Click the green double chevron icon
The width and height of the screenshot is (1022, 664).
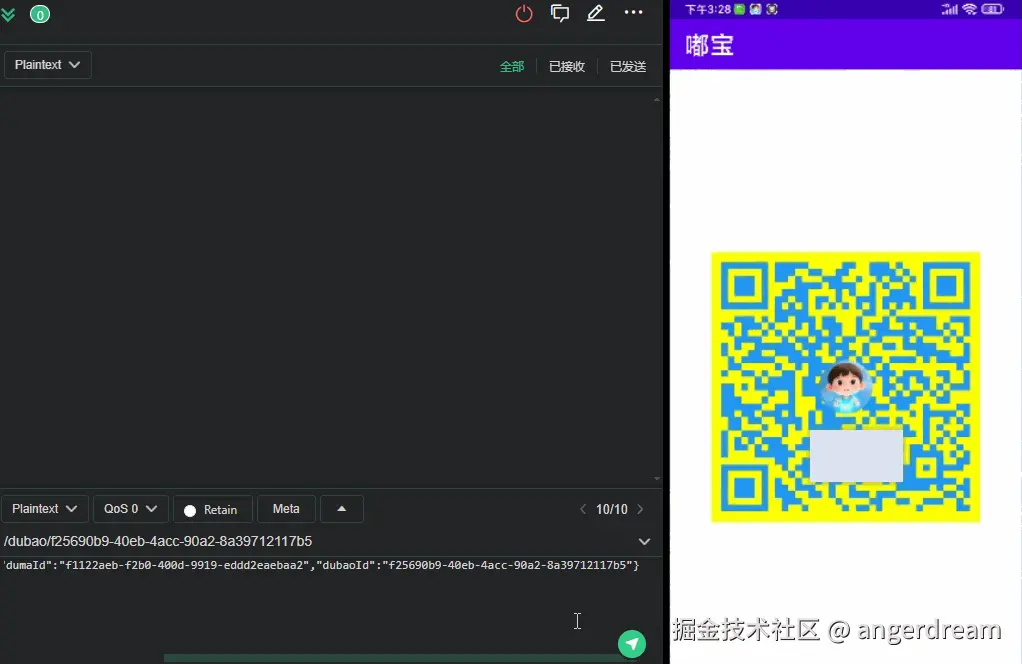tap(8, 14)
